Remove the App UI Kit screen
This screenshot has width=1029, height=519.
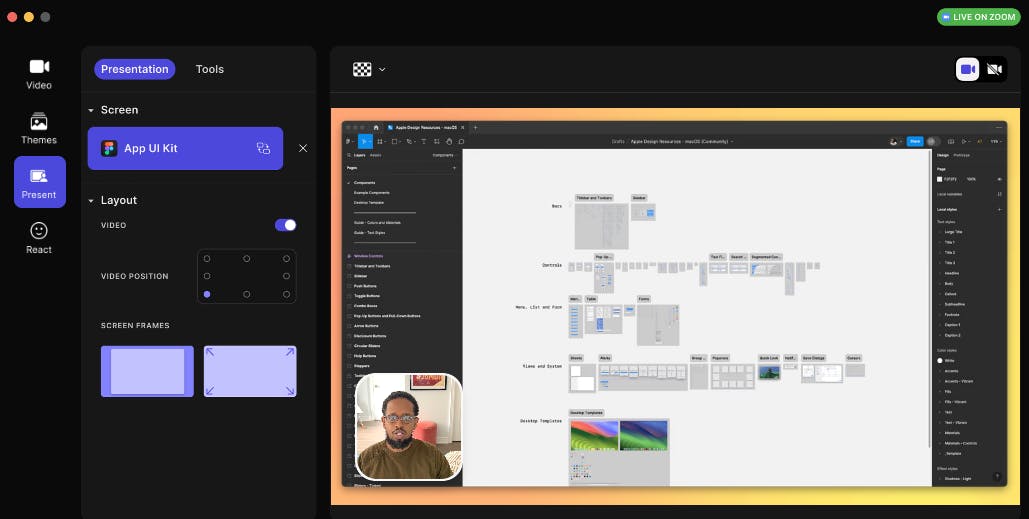[x=303, y=148]
